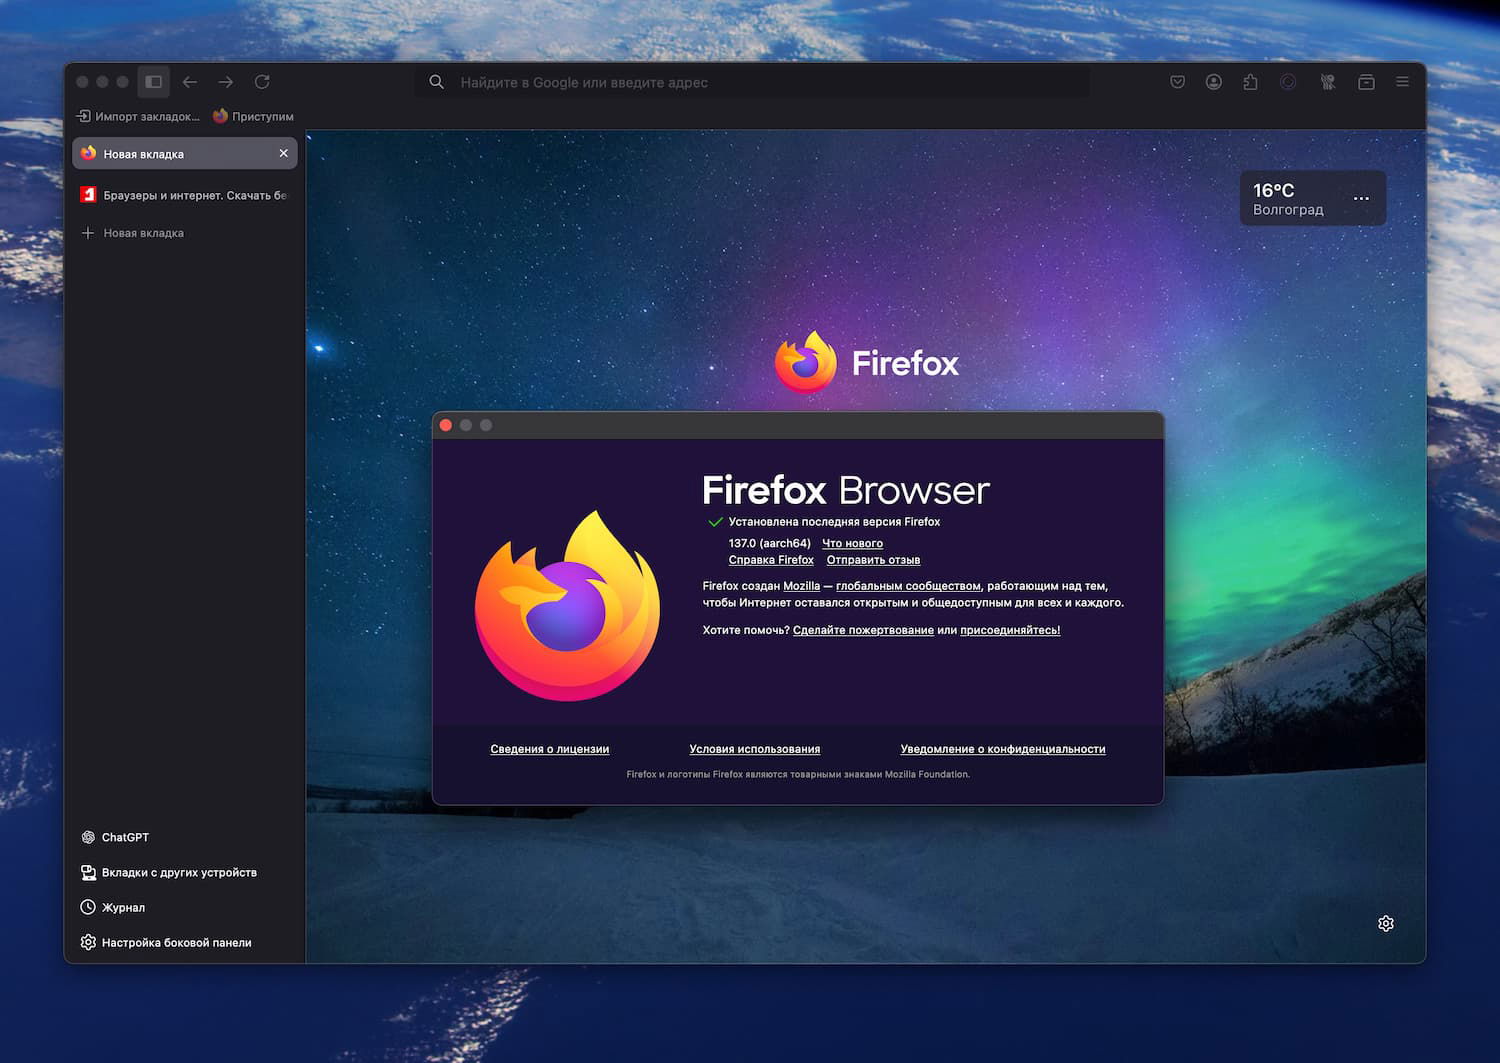1500x1063 pixels.
Task: Close the About Firefox dialog
Action: pyautogui.click(x=446, y=425)
